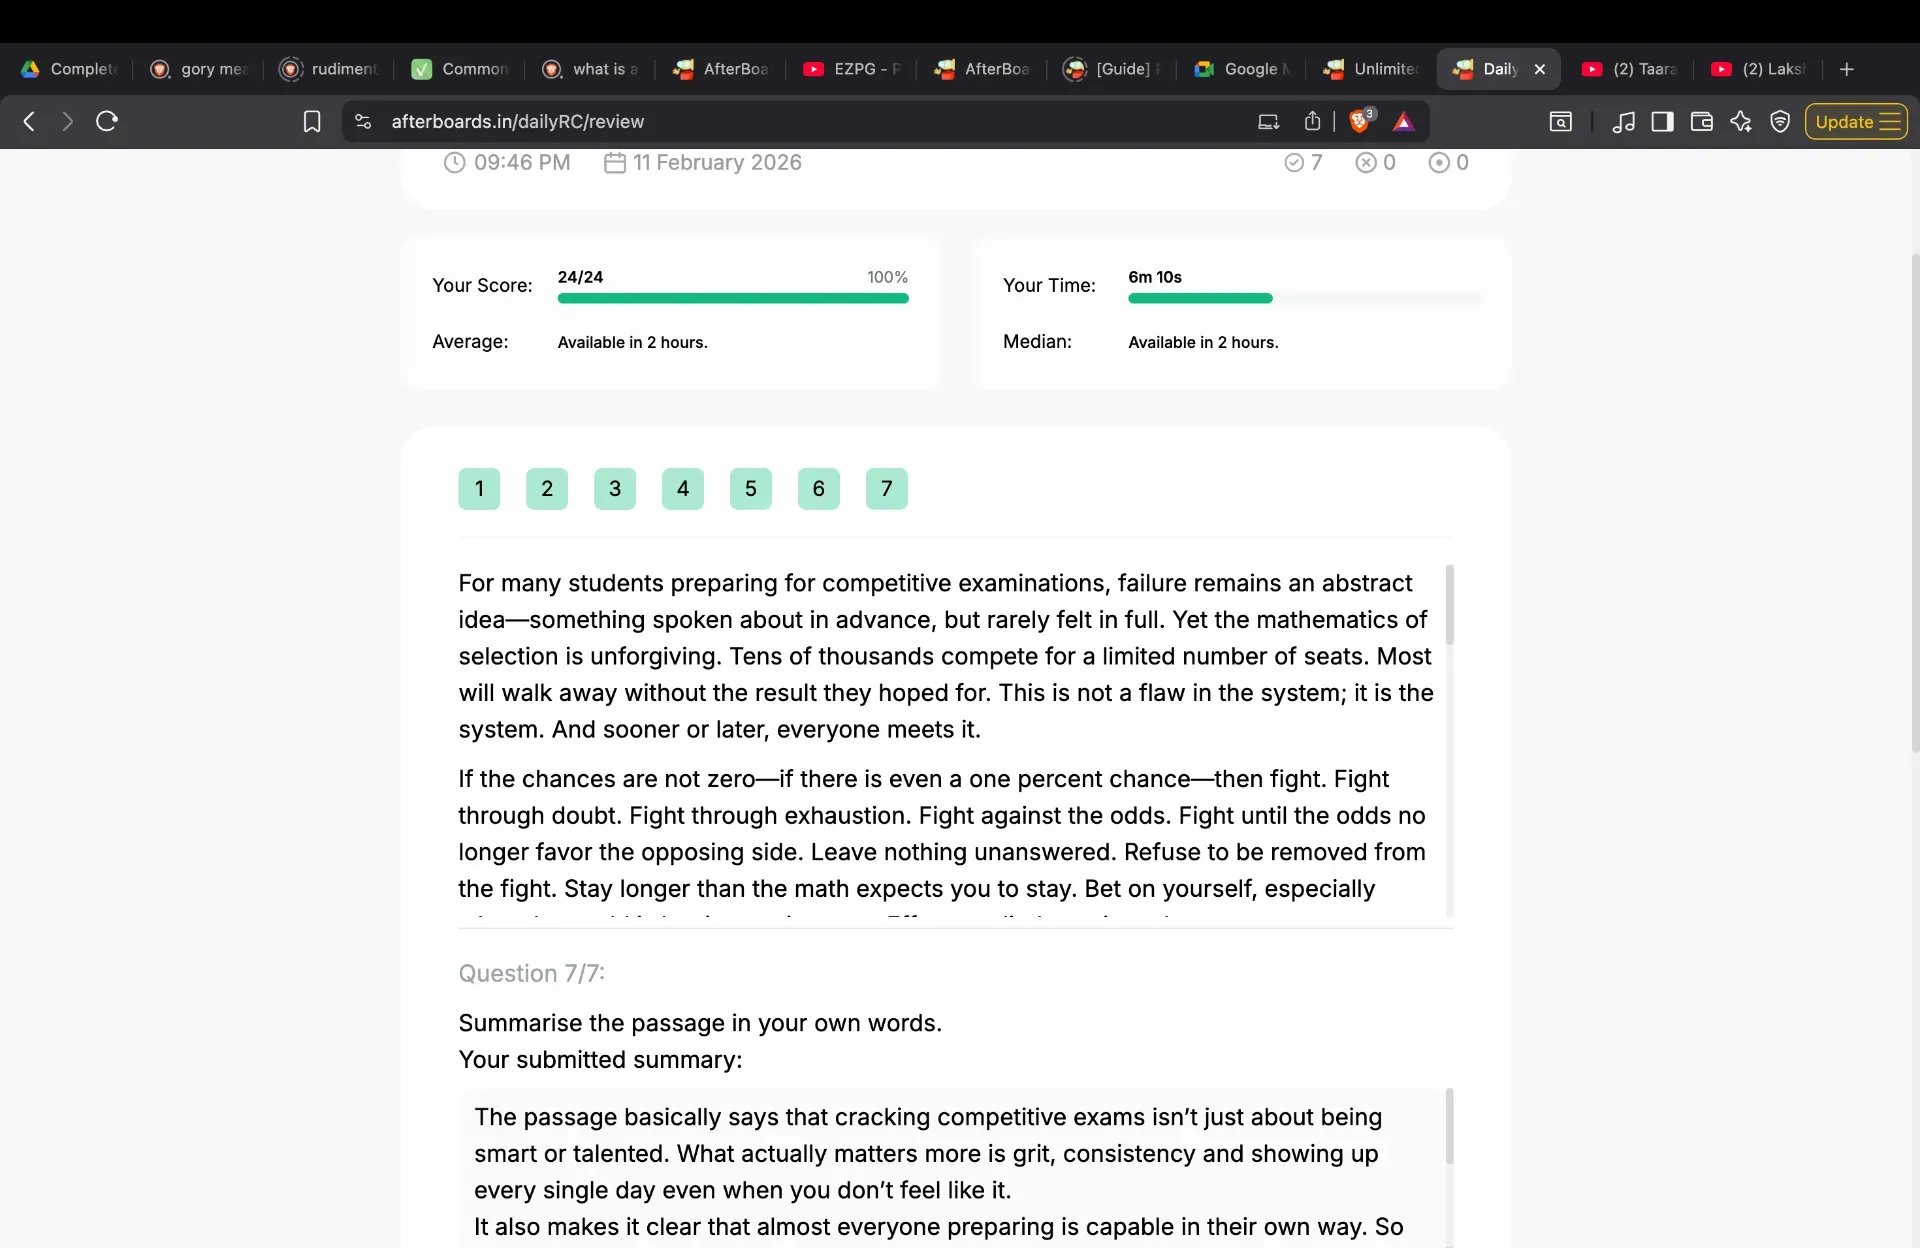
Task: Go back to the previous page
Action: [x=29, y=122]
